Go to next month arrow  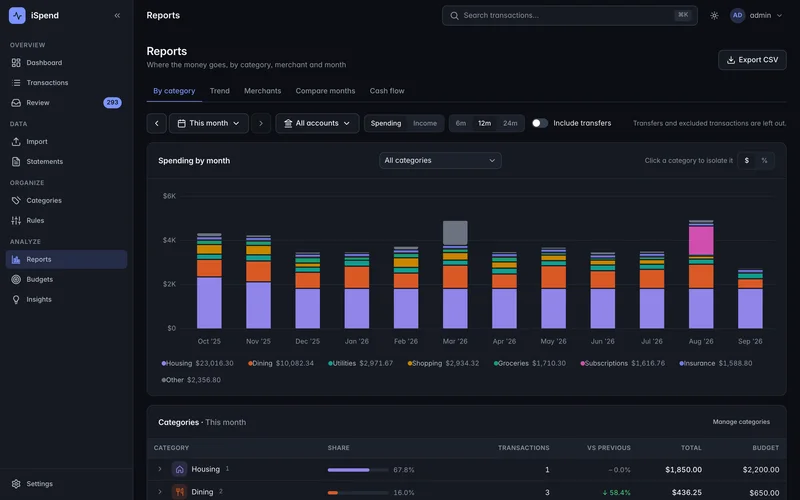pos(261,123)
